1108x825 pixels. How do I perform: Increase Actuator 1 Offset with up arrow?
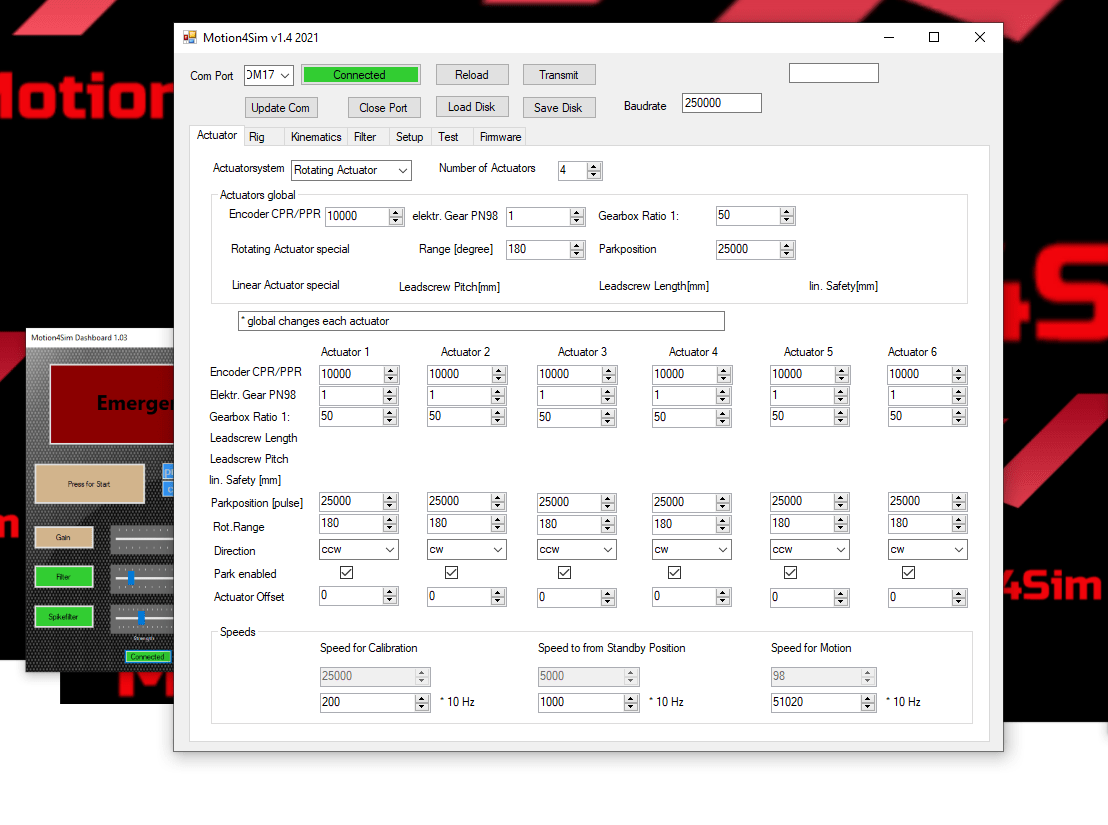point(390,593)
